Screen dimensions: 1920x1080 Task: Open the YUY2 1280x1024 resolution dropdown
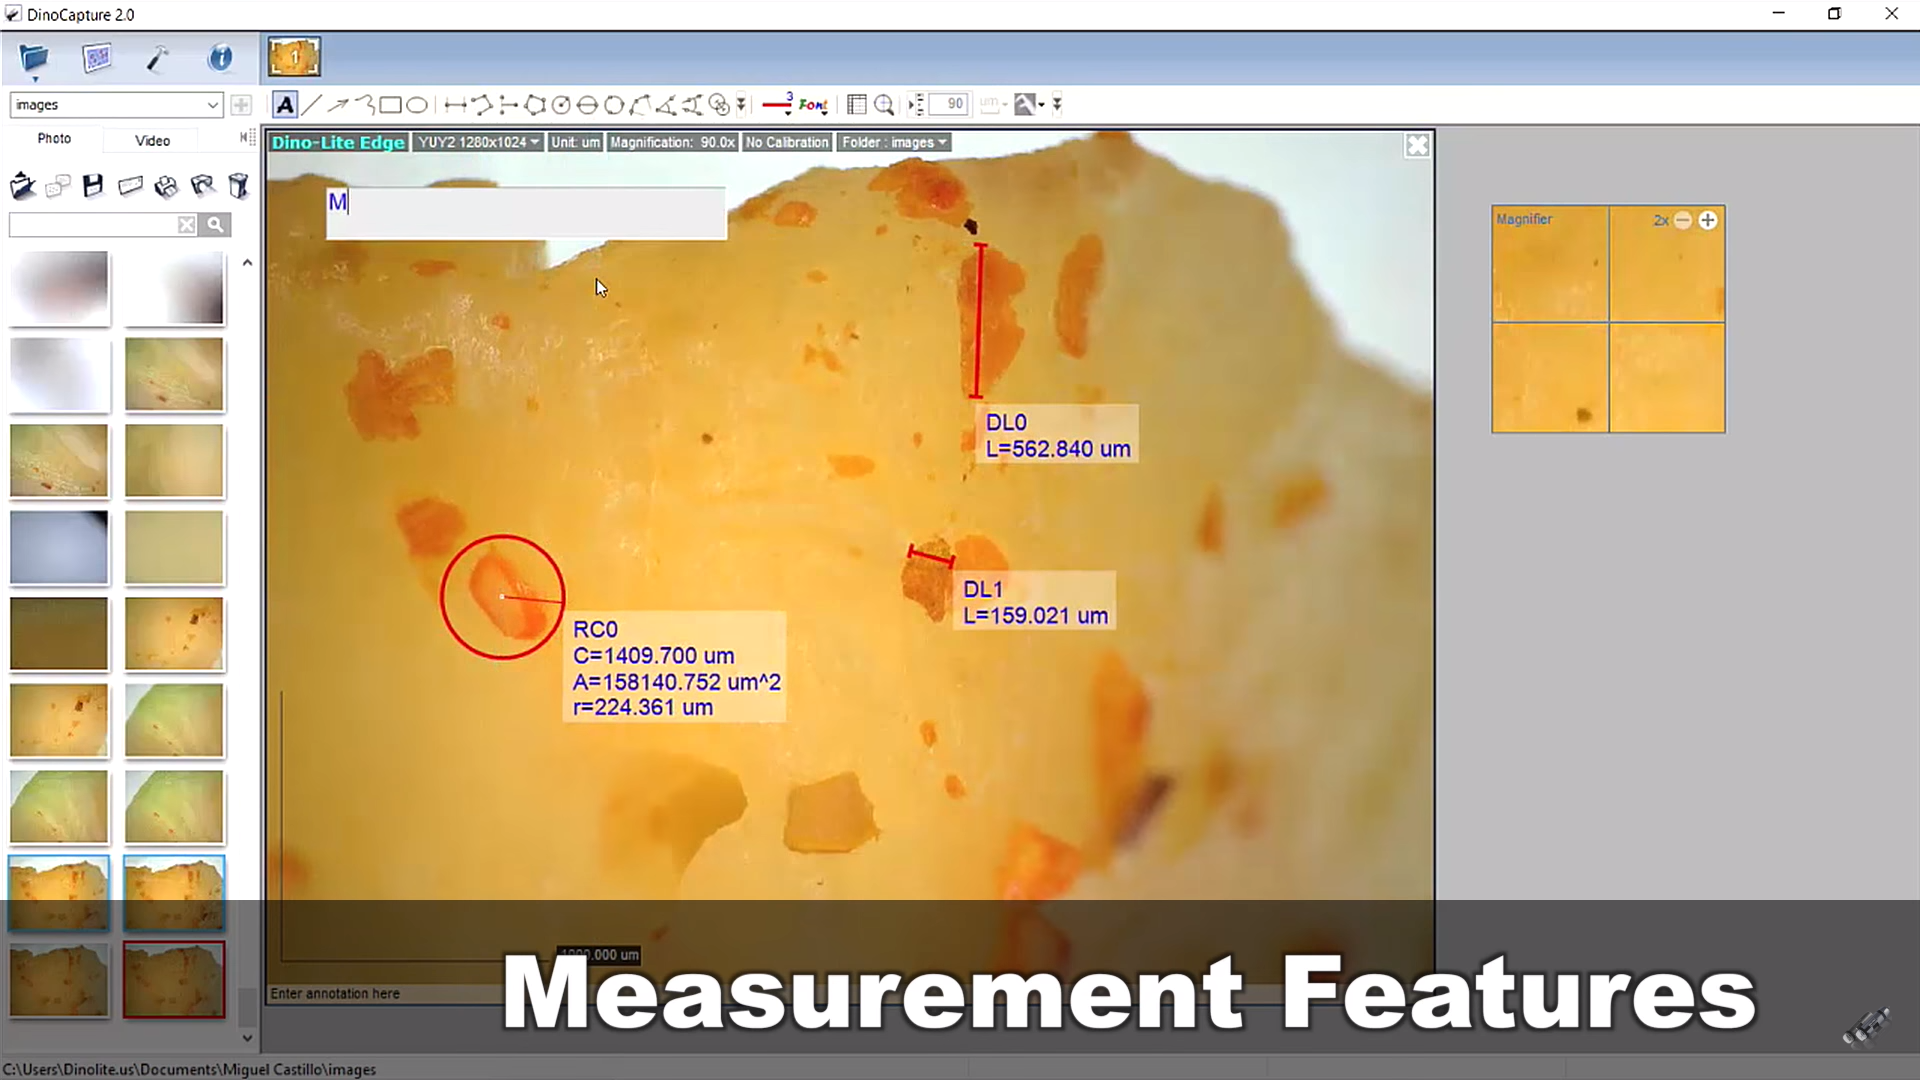[478, 142]
